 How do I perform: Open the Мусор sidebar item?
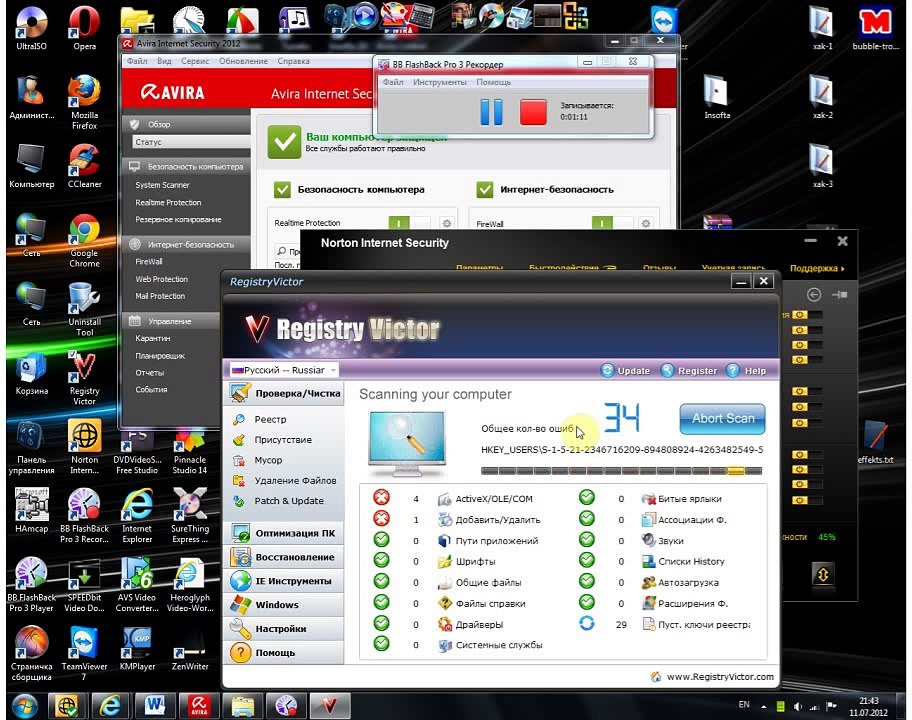pos(268,460)
